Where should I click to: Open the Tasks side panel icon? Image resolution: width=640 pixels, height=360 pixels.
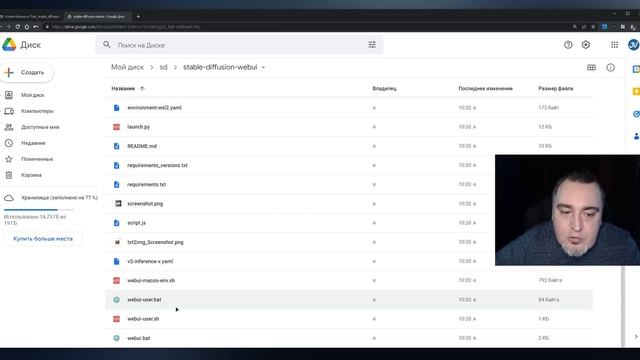pyautogui.click(x=636, y=114)
